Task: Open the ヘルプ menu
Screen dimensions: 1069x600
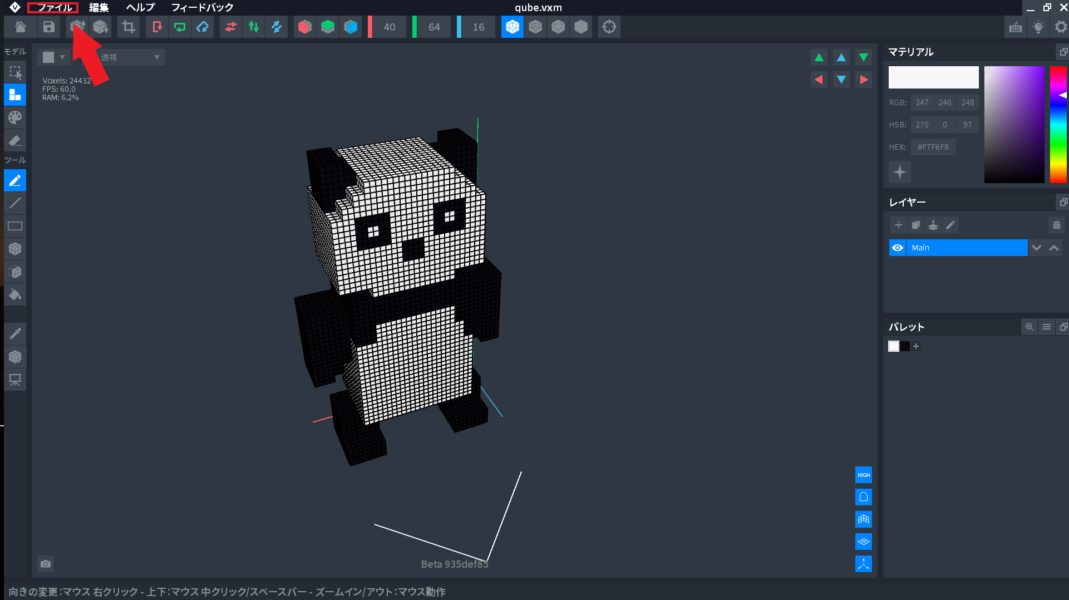Action: point(140,8)
